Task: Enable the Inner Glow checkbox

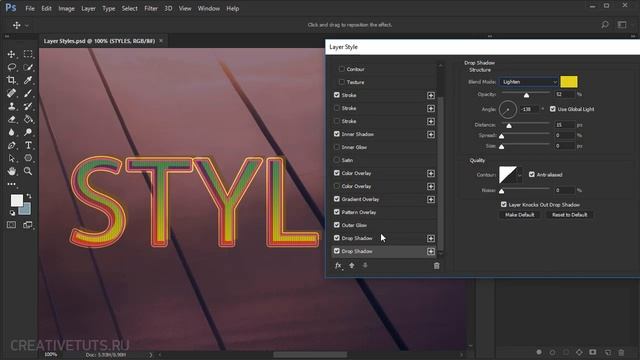Action: [337, 147]
